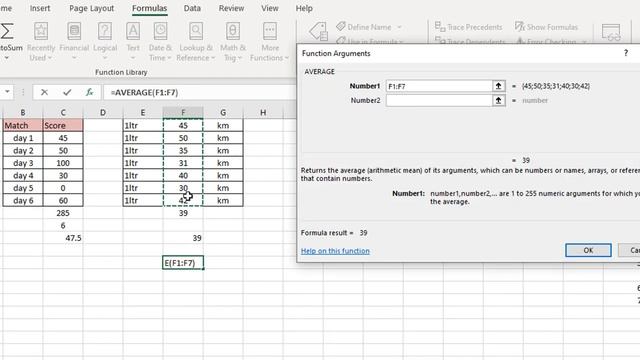Expand the Define Name dropdown arrow
The height and width of the screenshot is (360, 640).
[399, 27]
